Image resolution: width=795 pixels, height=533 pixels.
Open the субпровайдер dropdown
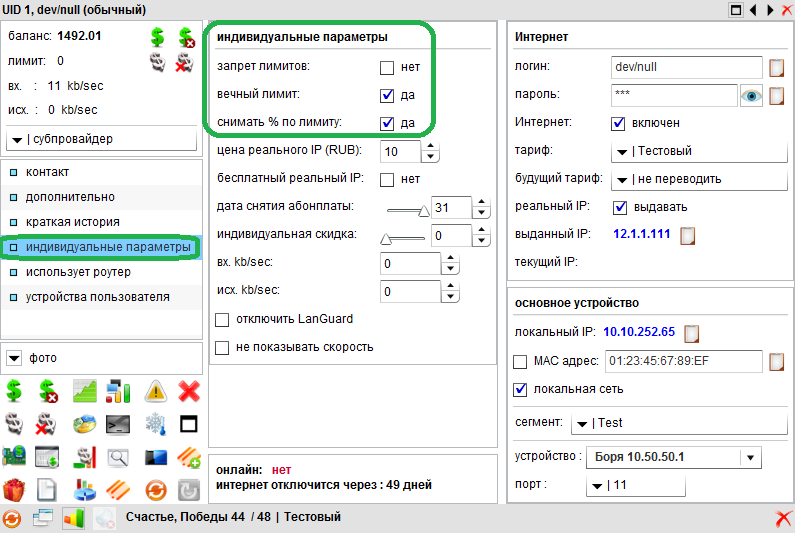click(99, 138)
